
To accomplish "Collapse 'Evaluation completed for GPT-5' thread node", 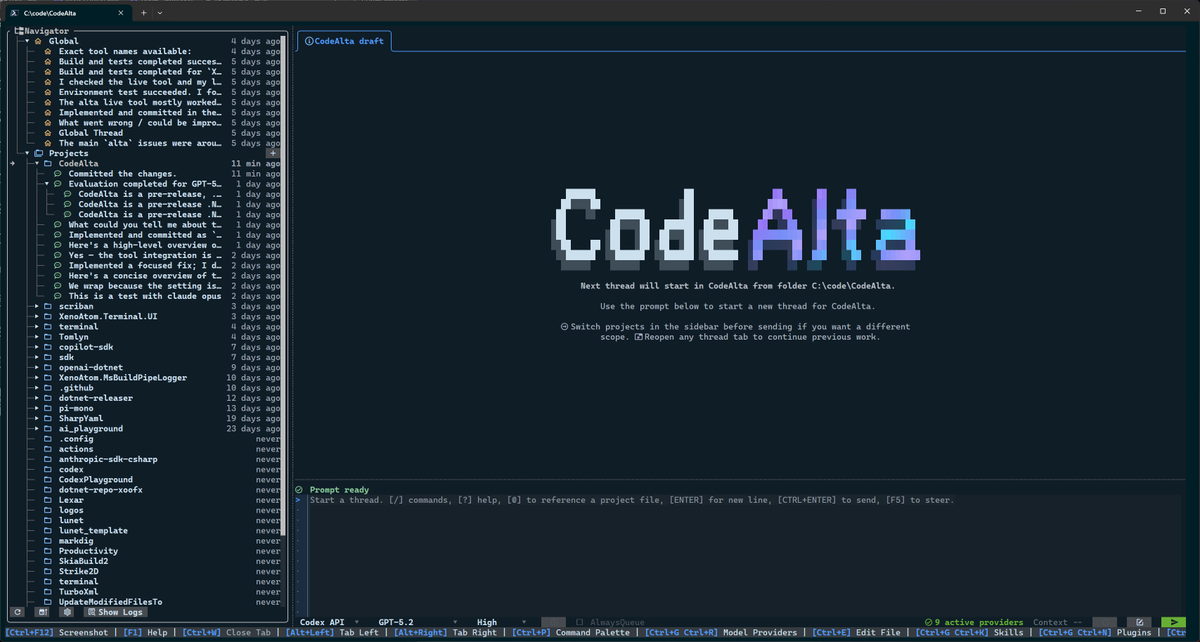I will [x=47, y=184].
